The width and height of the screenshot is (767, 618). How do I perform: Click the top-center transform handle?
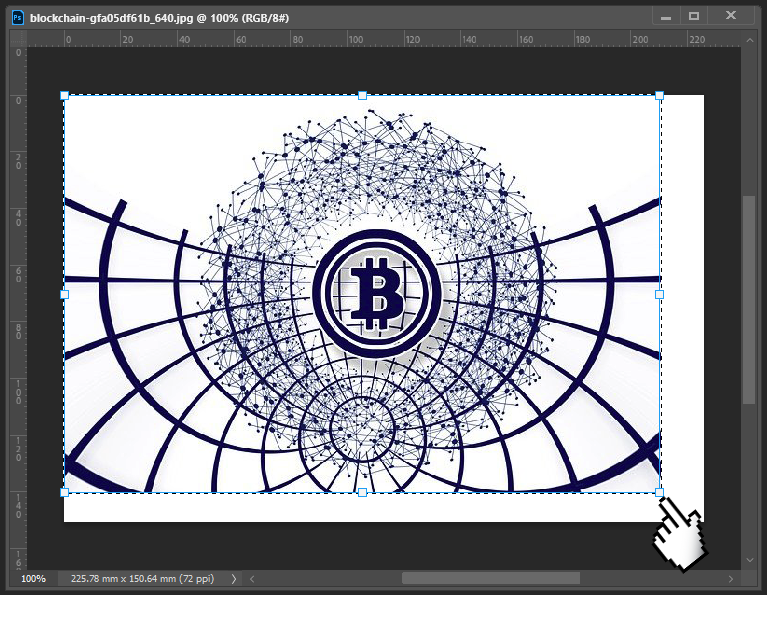[x=362, y=95]
